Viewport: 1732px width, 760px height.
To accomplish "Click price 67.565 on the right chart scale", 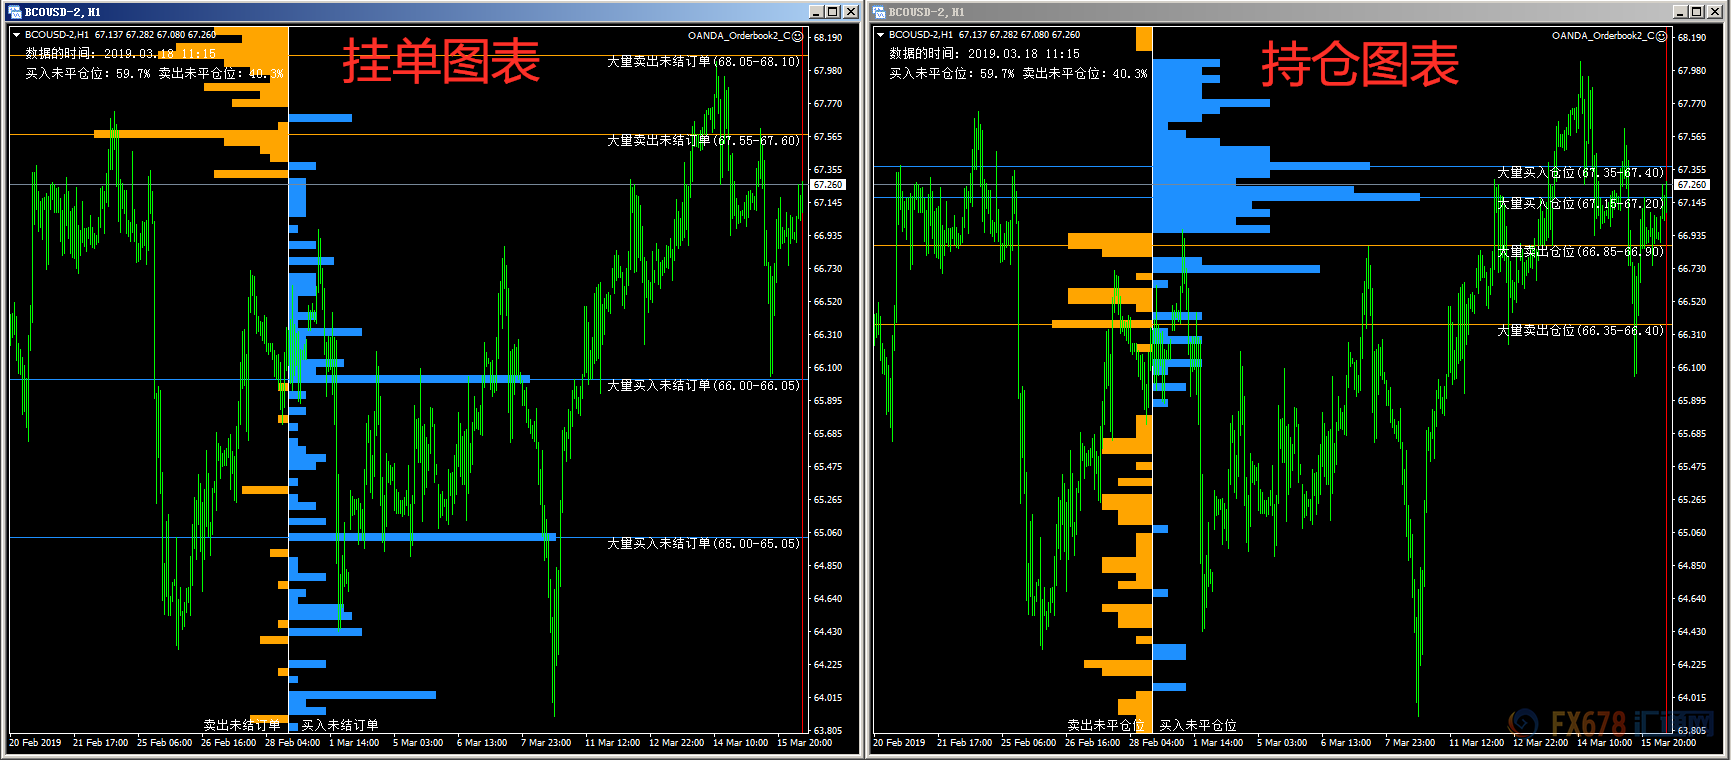I will point(1692,137).
